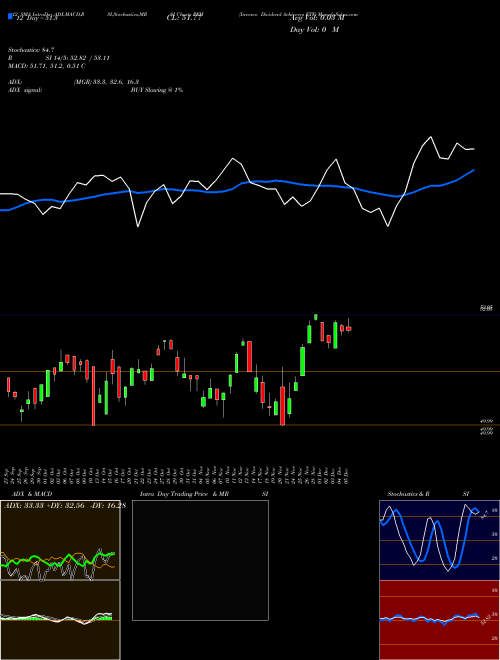Open the MACD histogram panel below the ADX chart

(x=60, y=620)
